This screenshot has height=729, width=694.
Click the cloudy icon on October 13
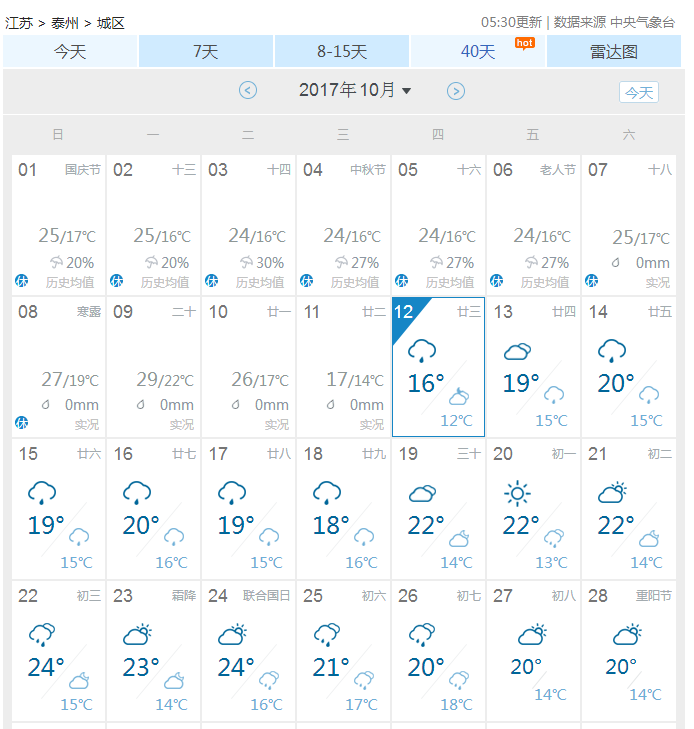click(x=517, y=351)
